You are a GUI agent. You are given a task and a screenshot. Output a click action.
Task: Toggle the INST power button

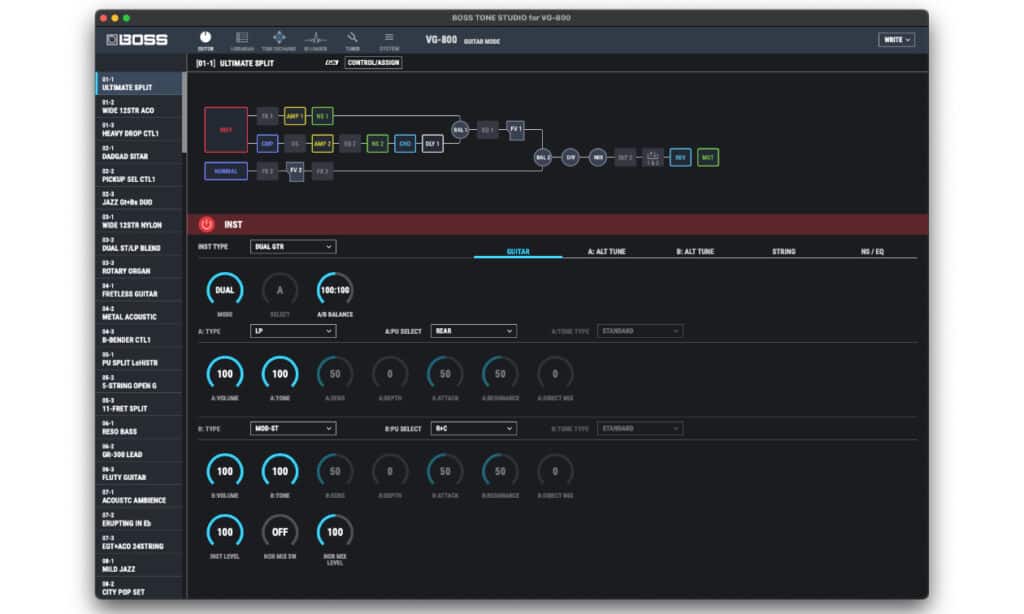(206, 224)
